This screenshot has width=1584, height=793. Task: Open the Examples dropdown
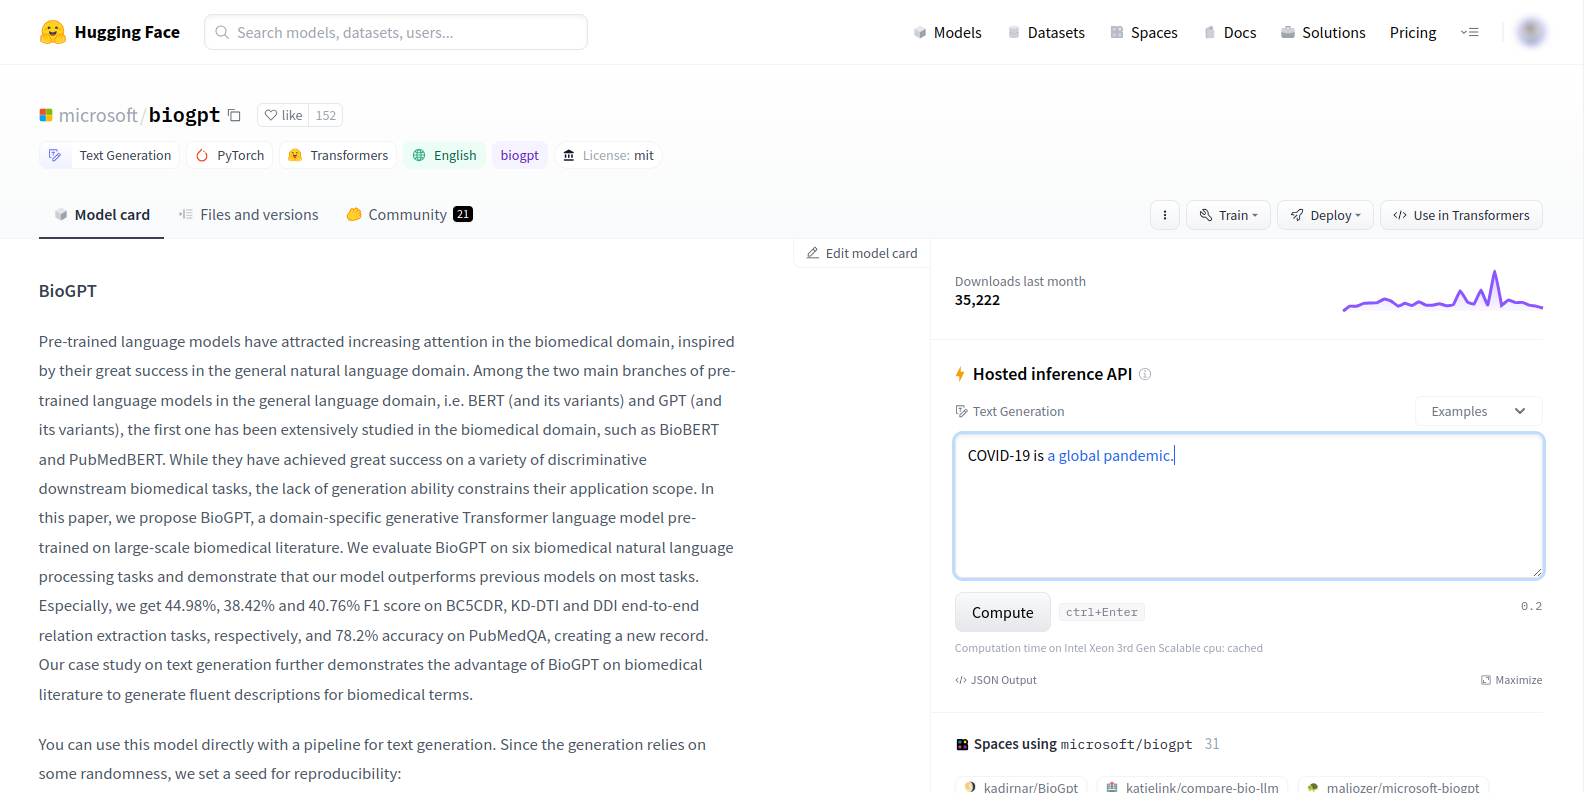(x=1477, y=411)
